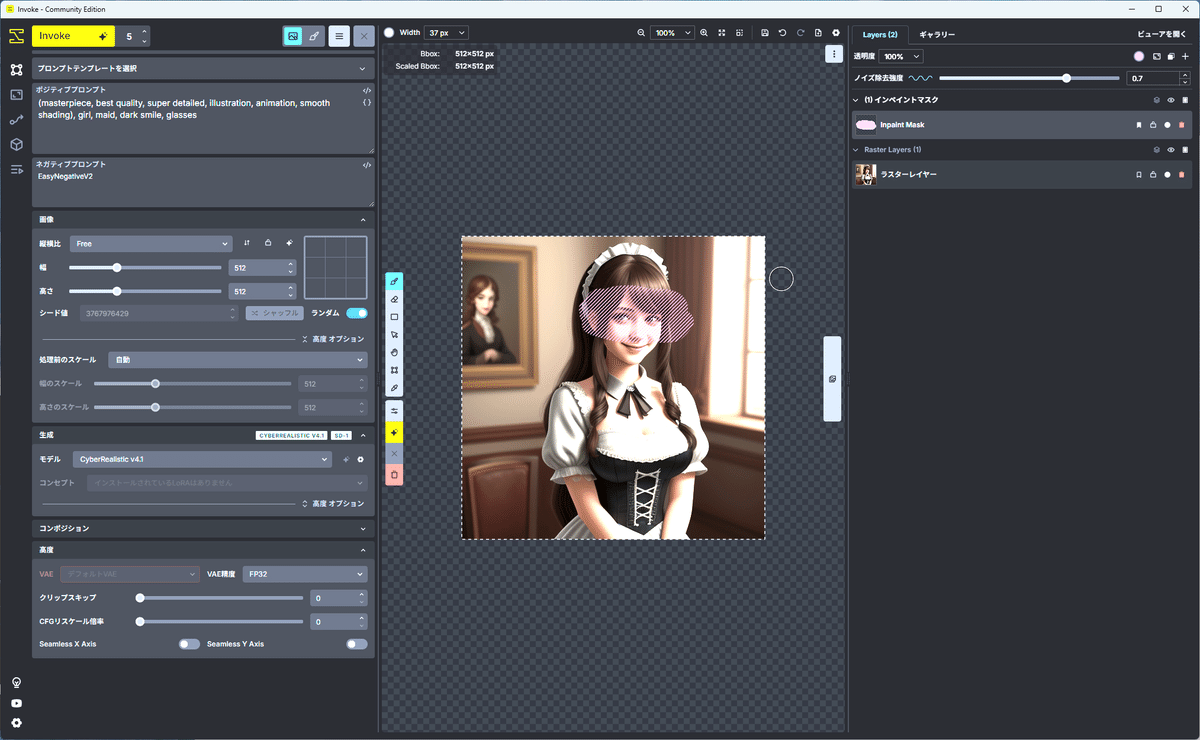This screenshot has height=740, width=1200.
Task: Open the queue panel in left sidebar
Action: coord(16,169)
